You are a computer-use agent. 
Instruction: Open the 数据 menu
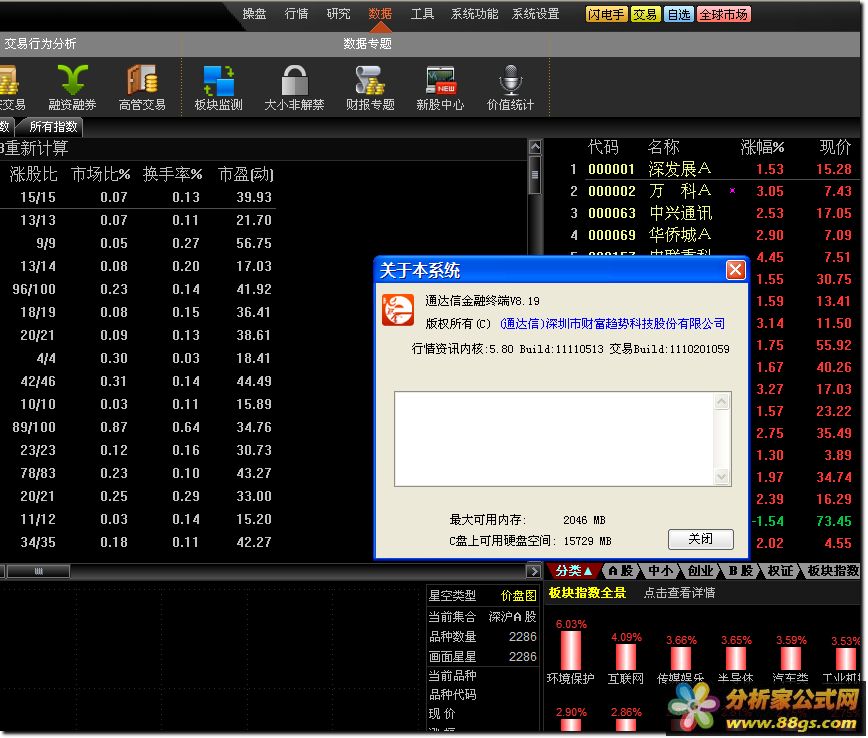click(x=380, y=14)
